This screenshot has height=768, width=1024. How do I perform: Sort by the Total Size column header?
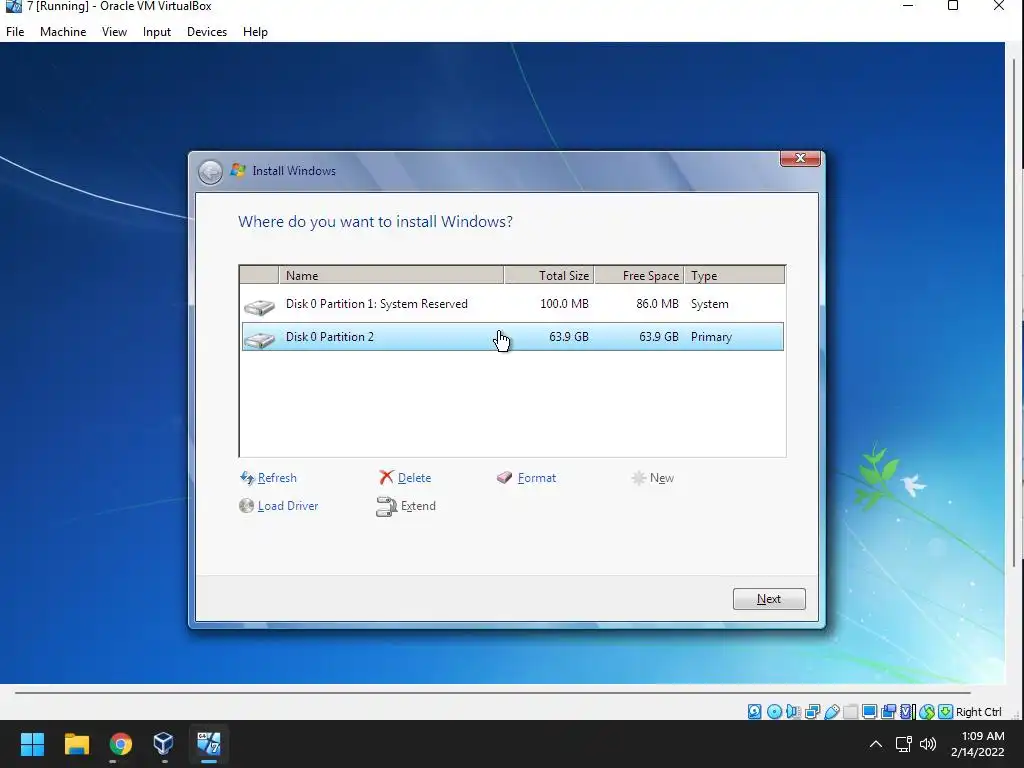click(x=549, y=276)
